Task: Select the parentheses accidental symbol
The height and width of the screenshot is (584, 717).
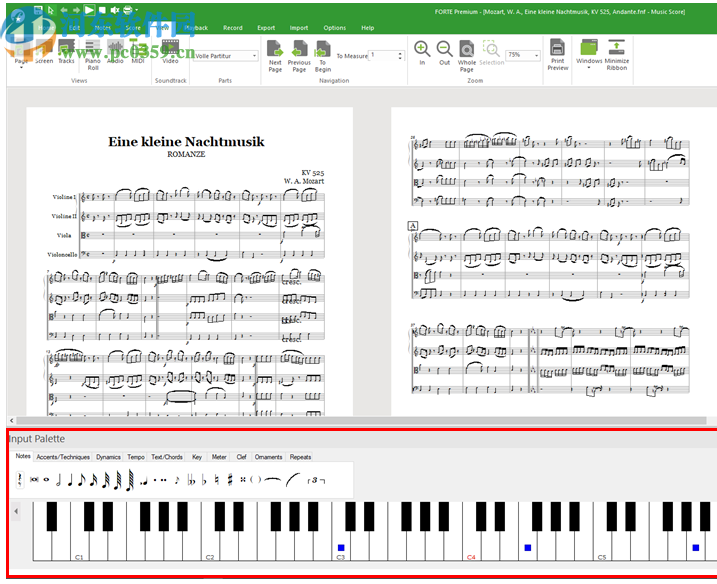Action: pyautogui.click(x=256, y=480)
